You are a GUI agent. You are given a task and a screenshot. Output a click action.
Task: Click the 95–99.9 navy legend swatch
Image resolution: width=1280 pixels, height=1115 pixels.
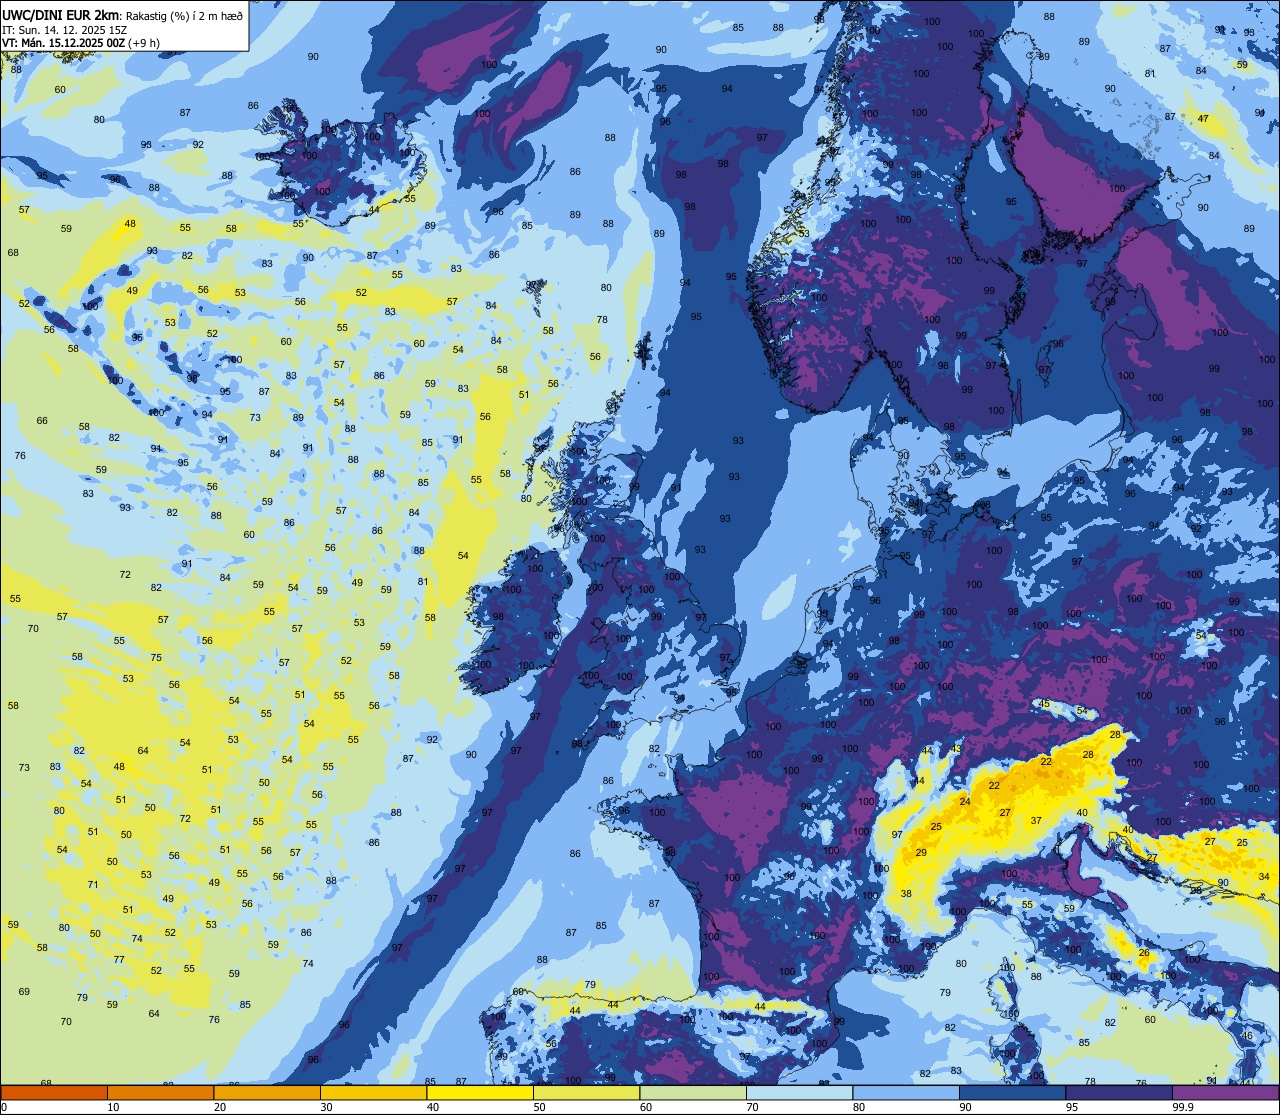click(x=1119, y=1093)
